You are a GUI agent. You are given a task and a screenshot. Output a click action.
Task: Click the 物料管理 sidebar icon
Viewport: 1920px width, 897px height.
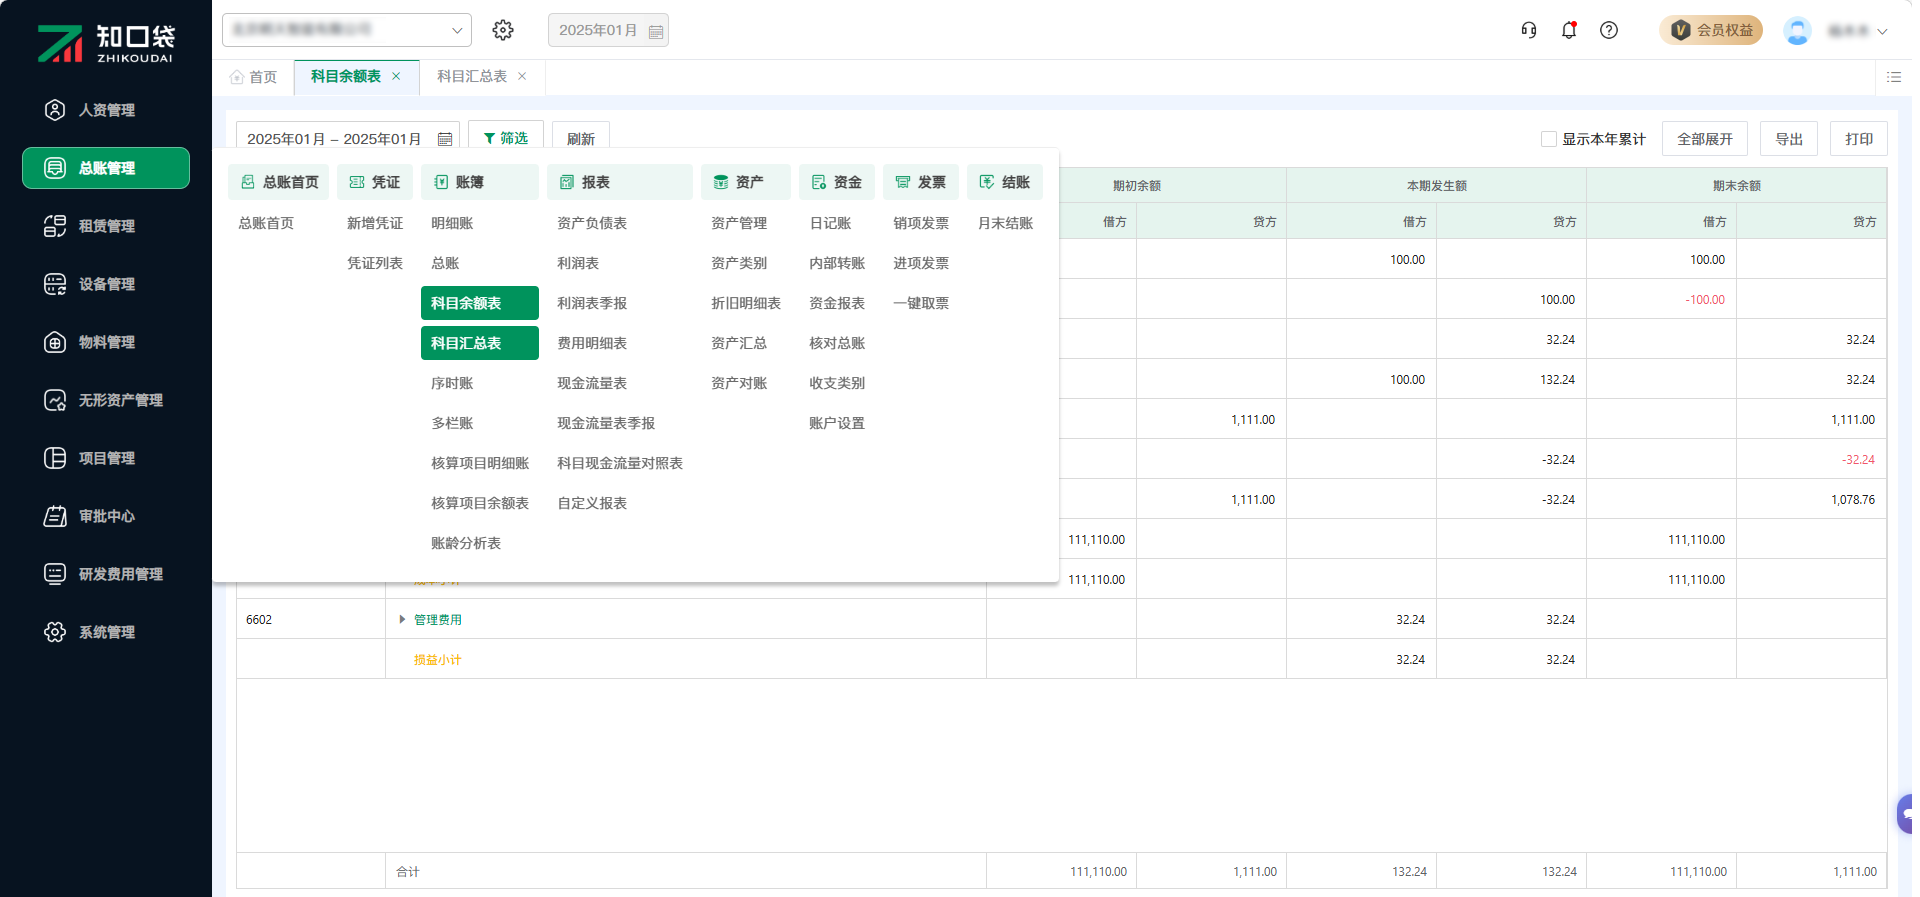[55, 342]
